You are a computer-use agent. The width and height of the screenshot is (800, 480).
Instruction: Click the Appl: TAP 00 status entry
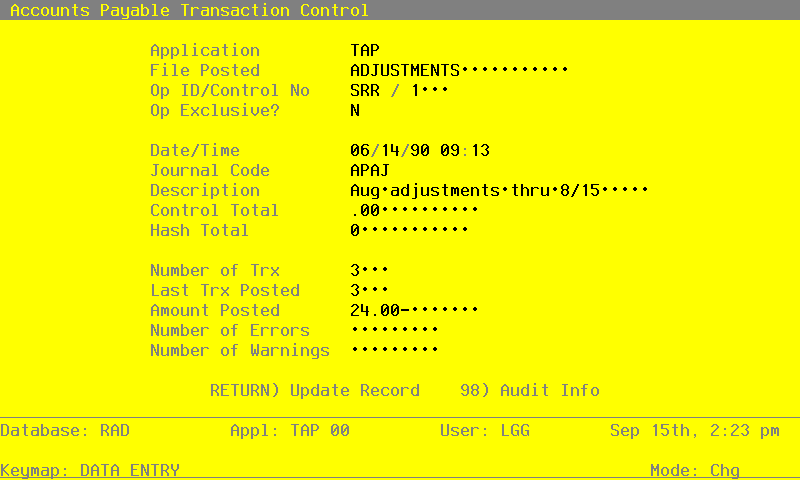(290, 431)
